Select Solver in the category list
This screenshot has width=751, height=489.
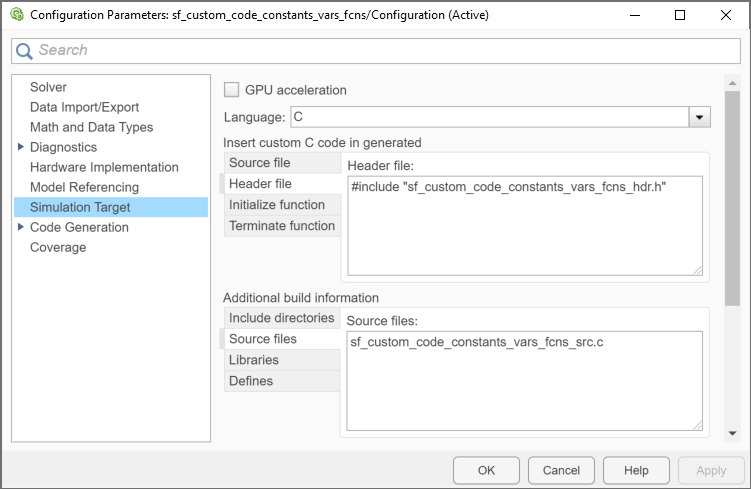tap(48, 87)
